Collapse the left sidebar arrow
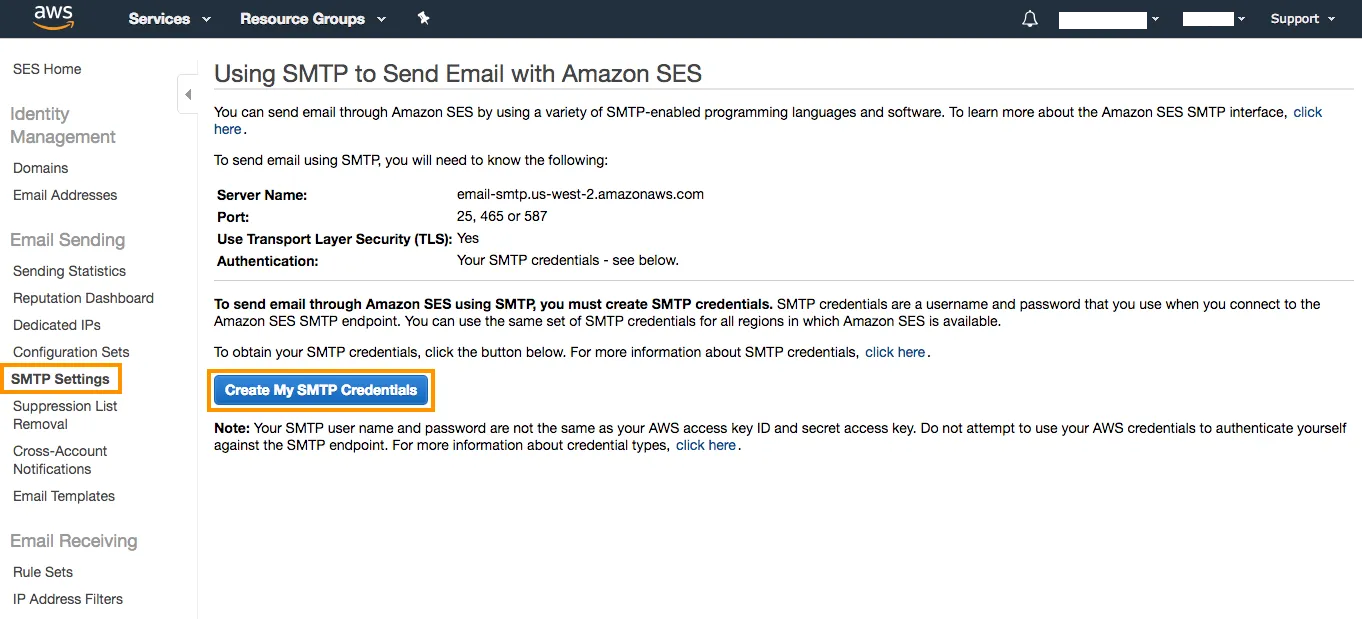Image resolution: width=1362 pixels, height=619 pixels. (x=188, y=95)
